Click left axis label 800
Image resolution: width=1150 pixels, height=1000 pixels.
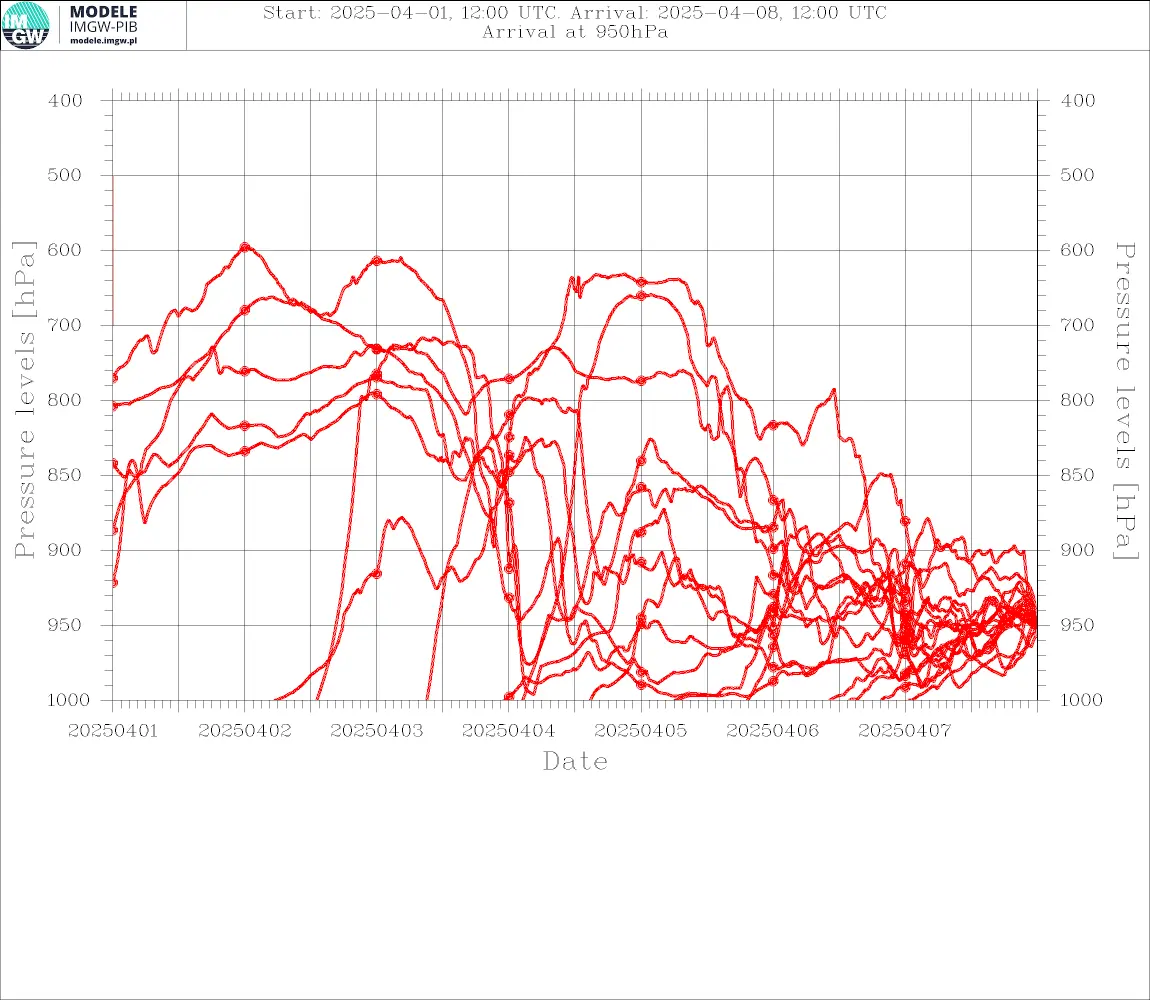point(65,400)
